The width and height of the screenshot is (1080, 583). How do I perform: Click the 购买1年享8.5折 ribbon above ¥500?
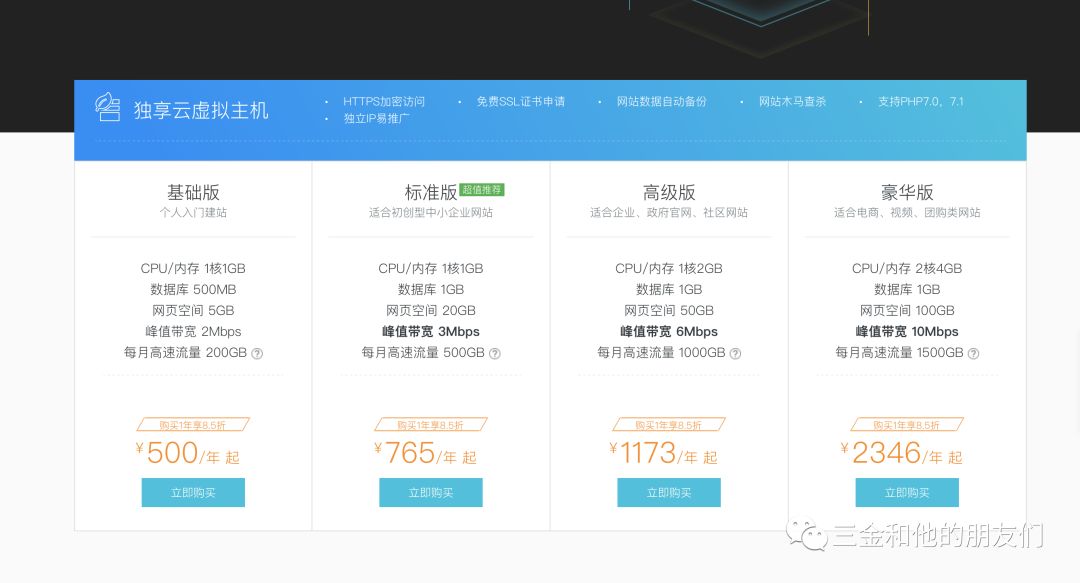[193, 424]
